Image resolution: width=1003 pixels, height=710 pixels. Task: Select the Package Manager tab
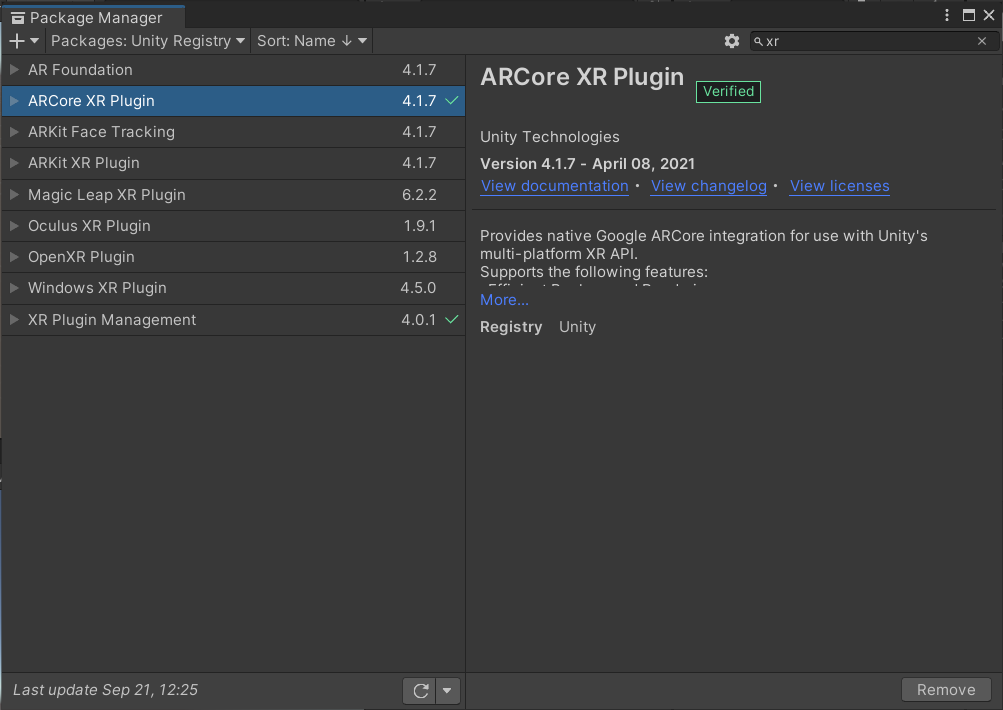[93, 17]
